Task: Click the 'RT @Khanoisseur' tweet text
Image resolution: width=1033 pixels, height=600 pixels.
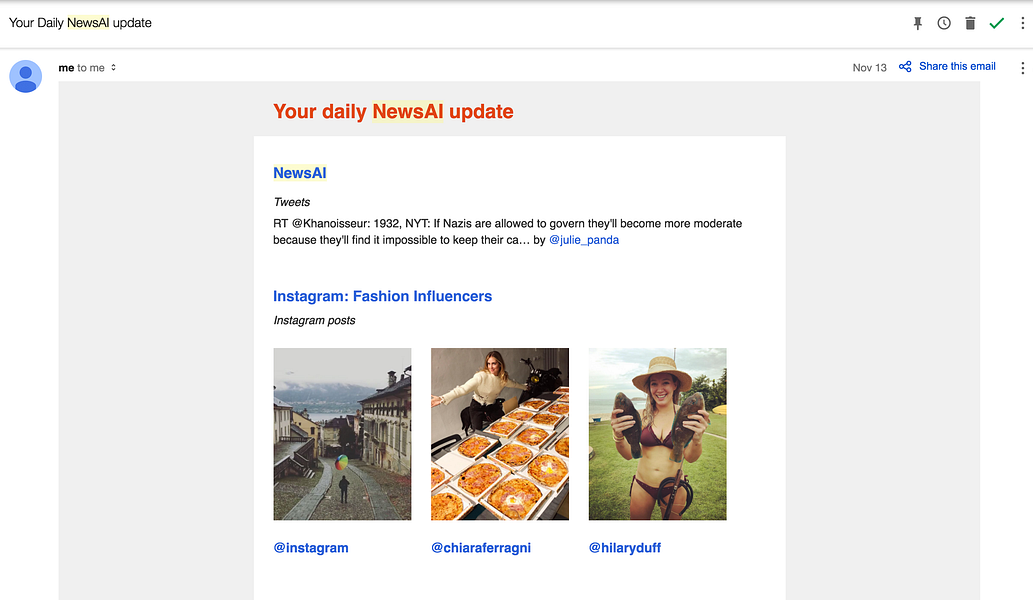Action: pos(507,231)
